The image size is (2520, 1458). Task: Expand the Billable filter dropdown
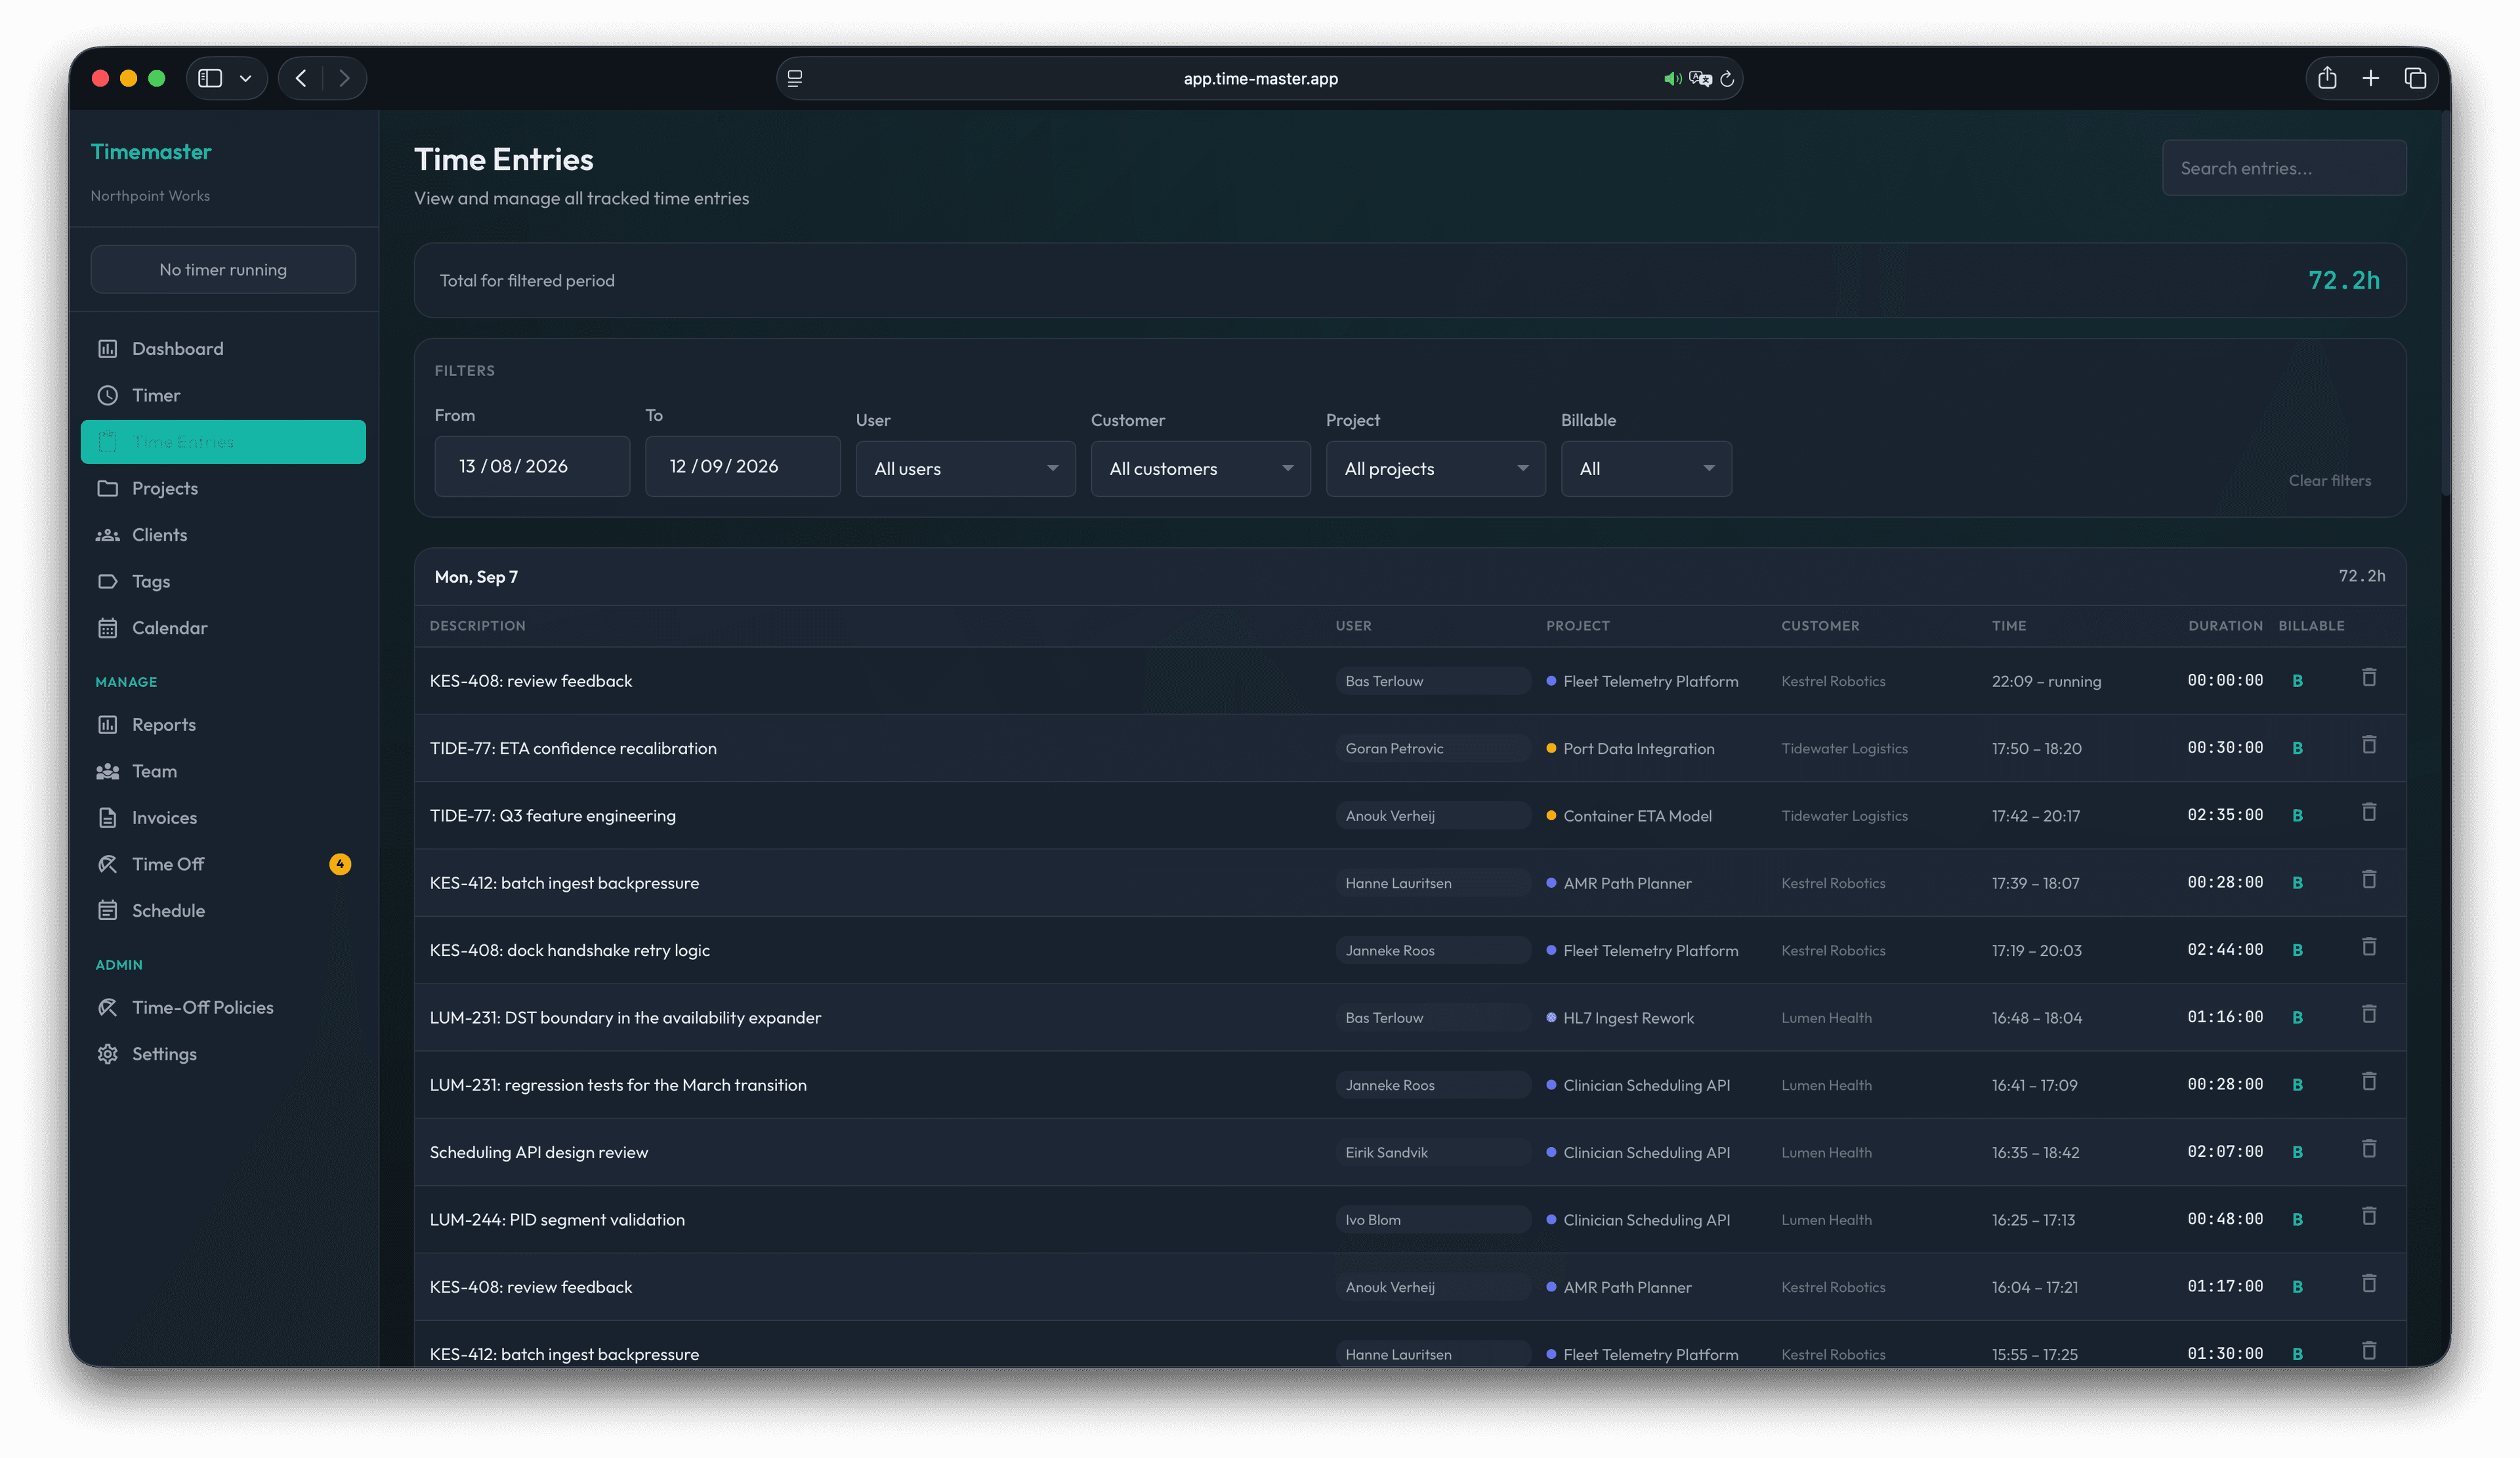1646,469
